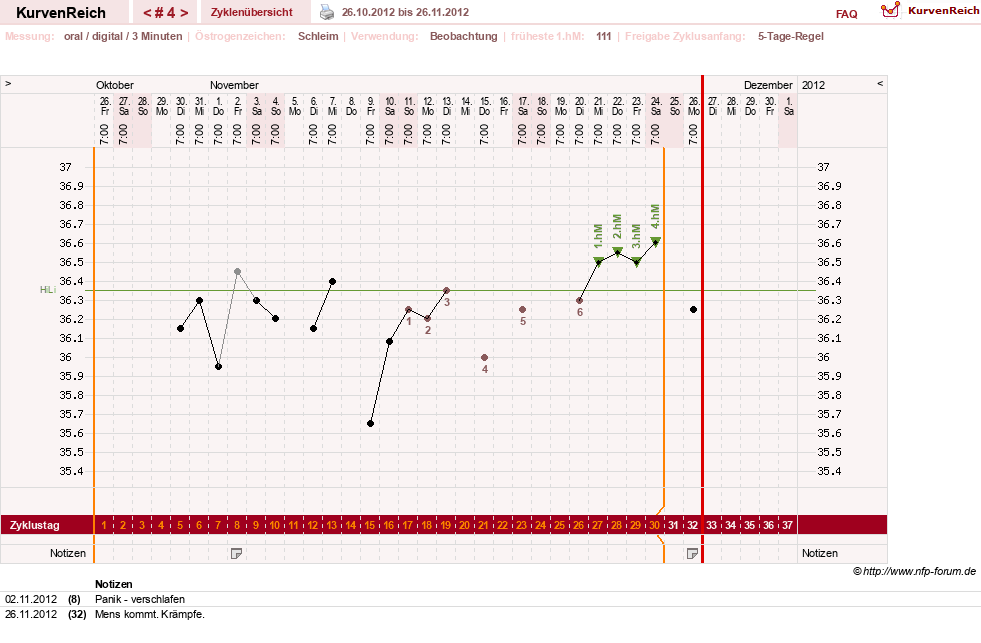Click the 26.11.2012 note date
The height and width of the screenshot is (643, 981).
(x=31, y=614)
